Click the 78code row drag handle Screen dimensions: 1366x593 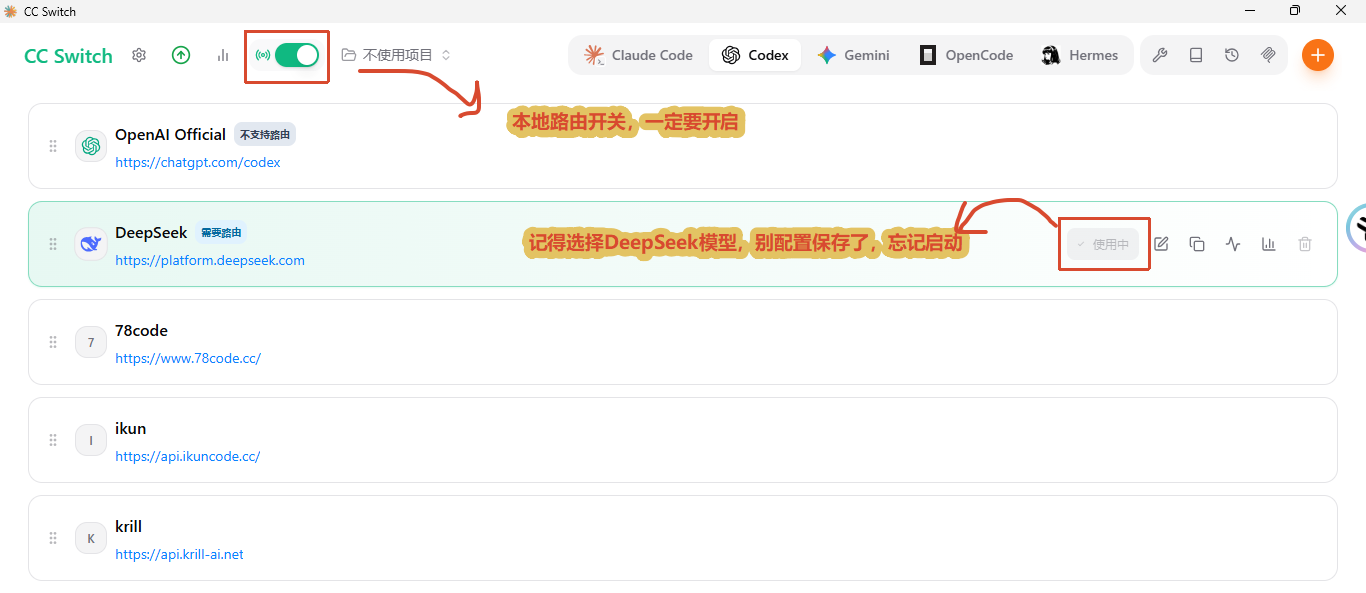53,342
